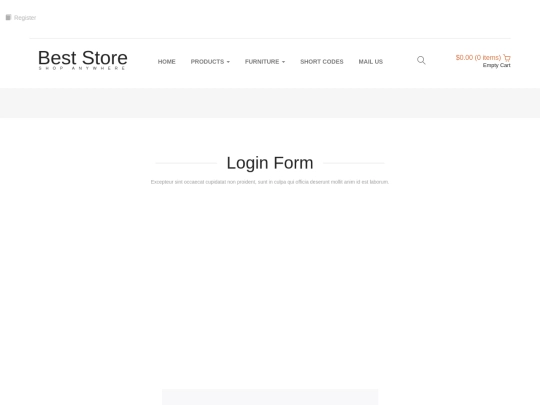Viewport: 540px width, 405px height.
Task: Click the login form panel at the page bottom
Action: click(270, 397)
